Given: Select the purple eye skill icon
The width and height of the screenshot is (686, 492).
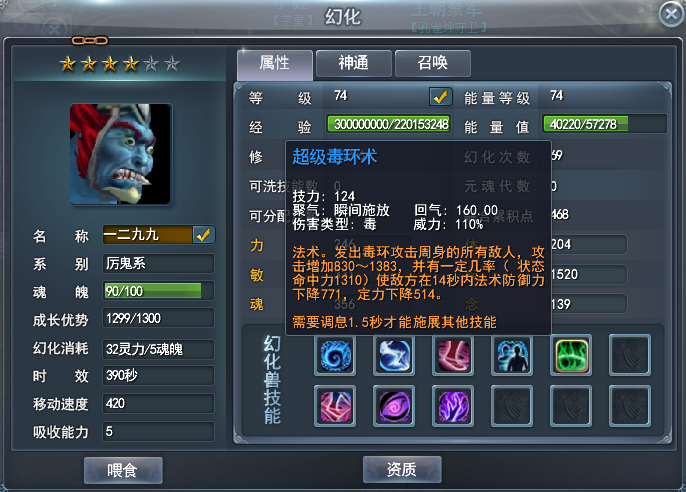Looking at the screenshot, I should (394, 406).
